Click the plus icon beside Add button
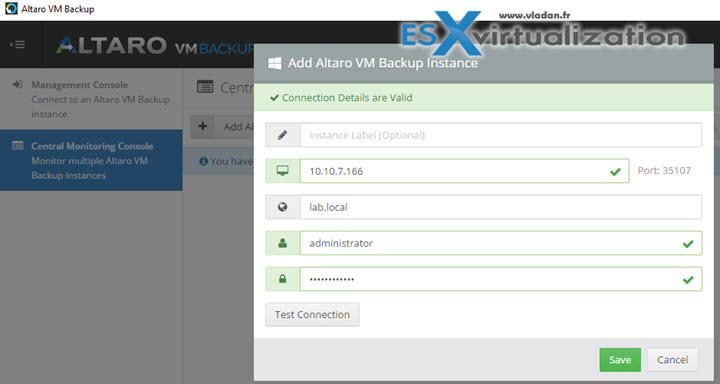This screenshot has width=720, height=384. tap(202, 126)
